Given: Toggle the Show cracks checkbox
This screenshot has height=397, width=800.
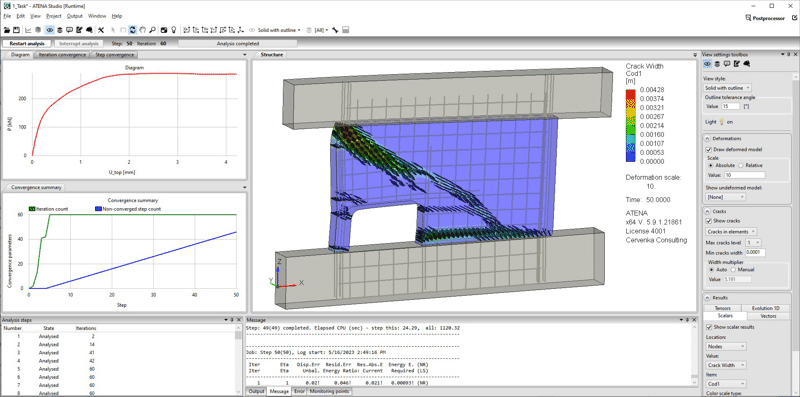Looking at the screenshot, I should [709, 221].
